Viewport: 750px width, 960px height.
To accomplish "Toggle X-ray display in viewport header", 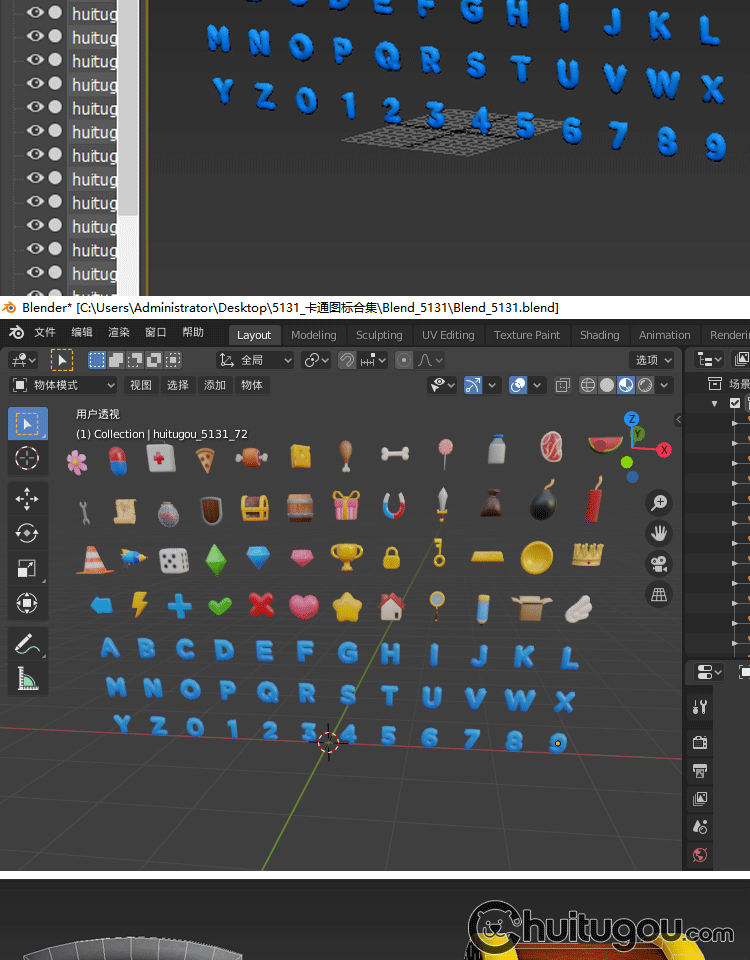I will coord(563,385).
